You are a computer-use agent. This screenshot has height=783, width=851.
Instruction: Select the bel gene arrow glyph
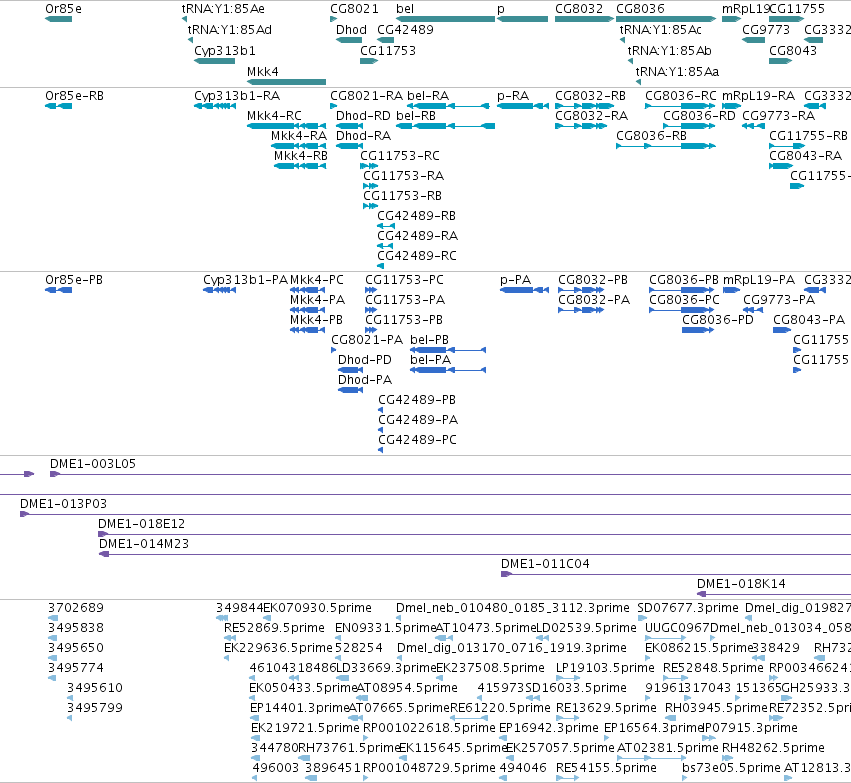[446, 19]
